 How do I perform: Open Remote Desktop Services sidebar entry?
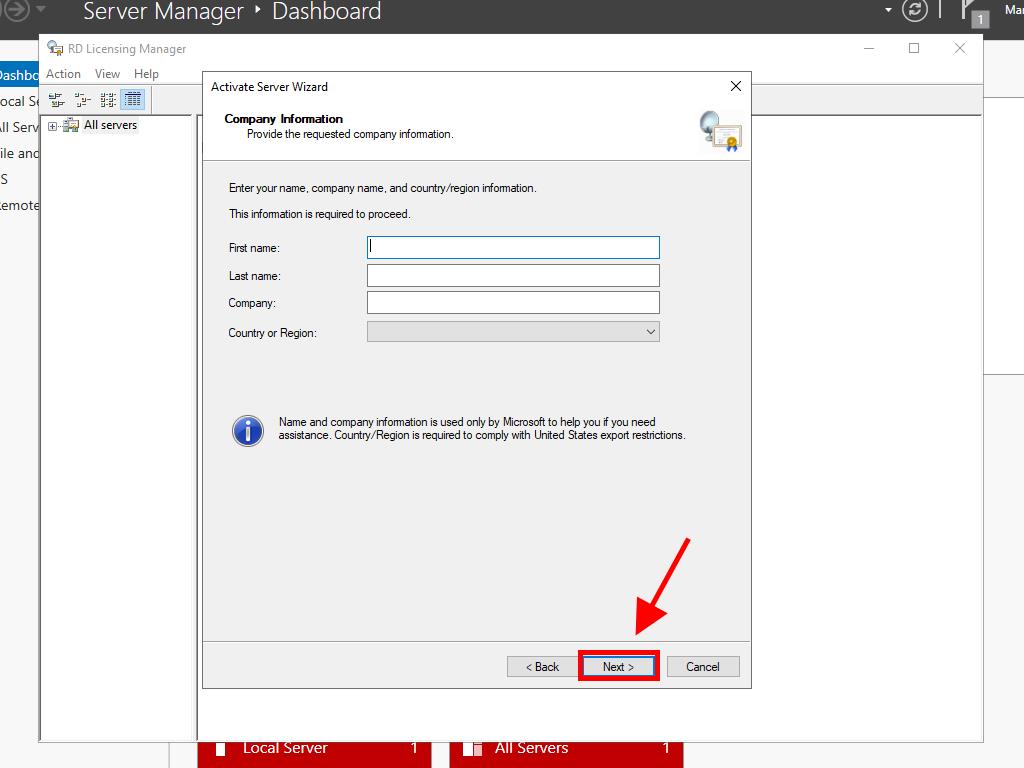click(x=20, y=206)
